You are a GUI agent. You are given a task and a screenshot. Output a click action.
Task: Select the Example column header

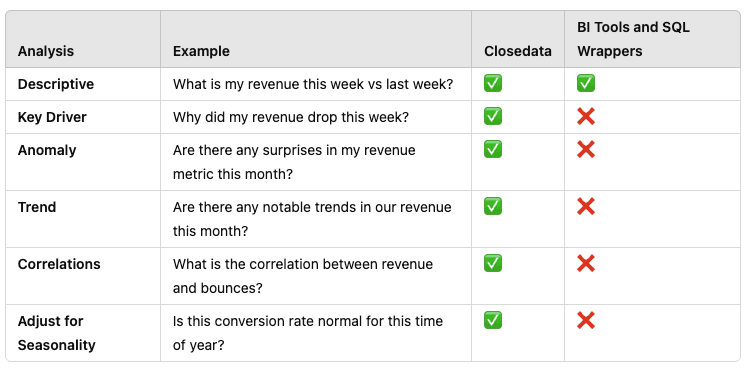tap(201, 51)
